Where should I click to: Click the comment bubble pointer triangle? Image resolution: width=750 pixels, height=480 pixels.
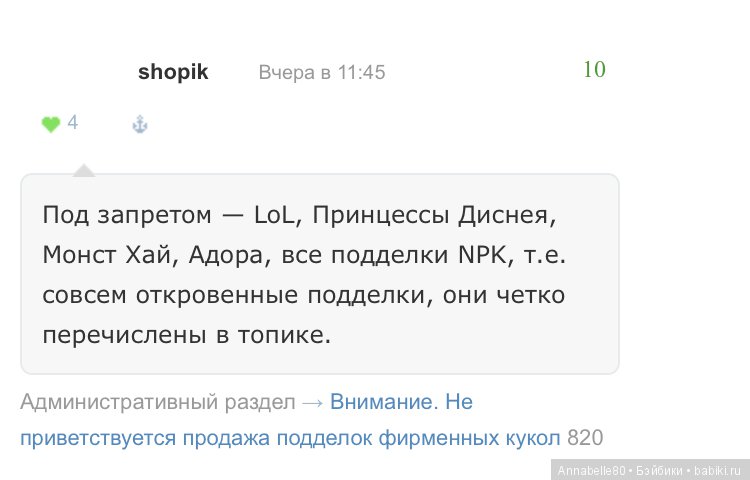click(x=84, y=170)
